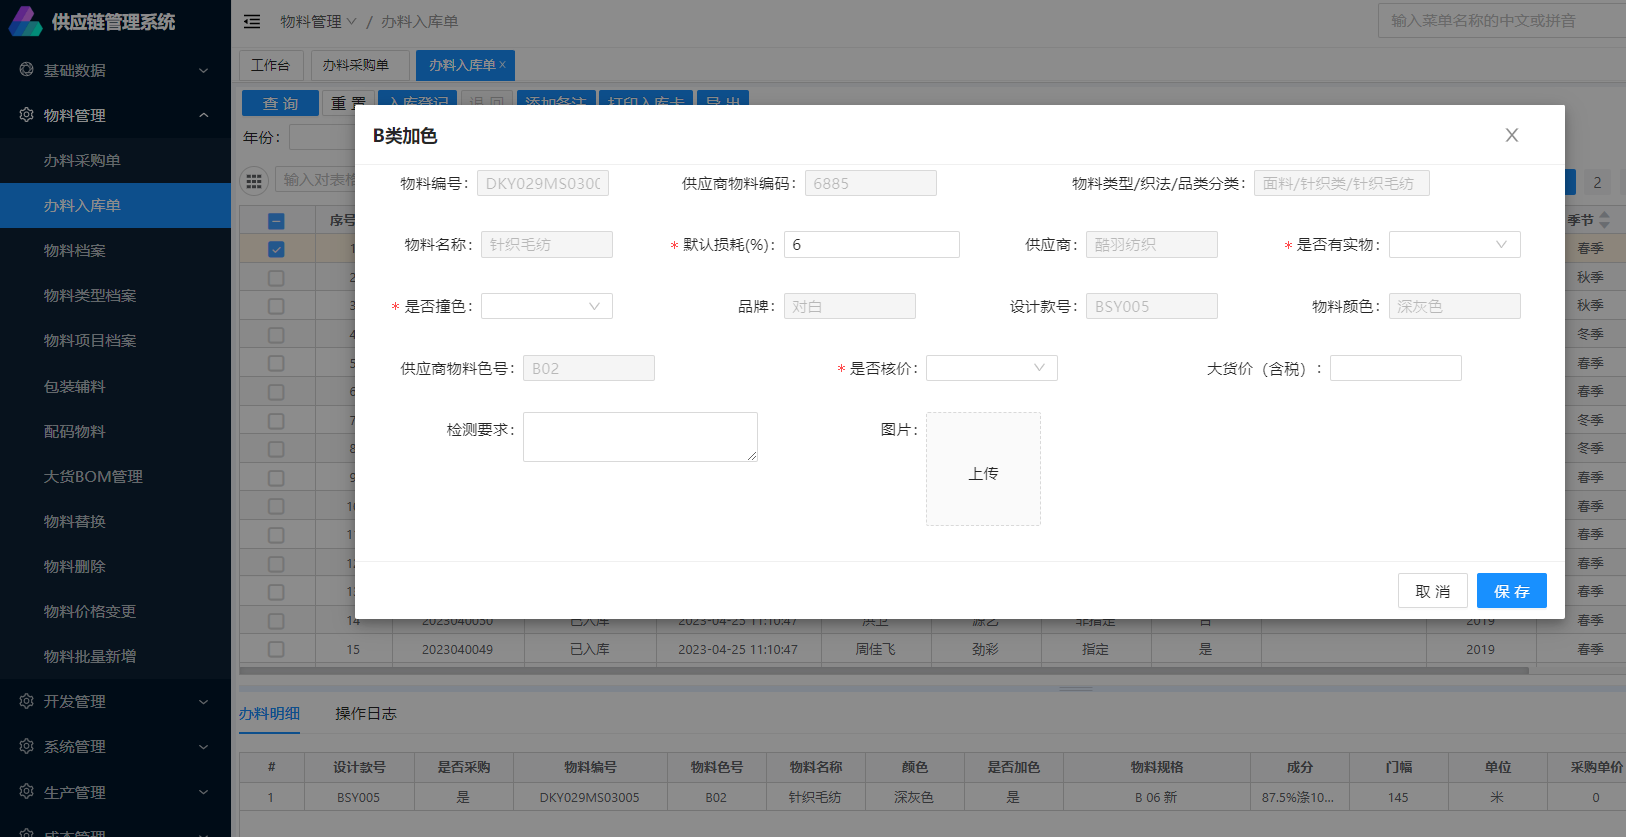Check the checkbox for row 15
1626x837 pixels.
(x=276, y=649)
